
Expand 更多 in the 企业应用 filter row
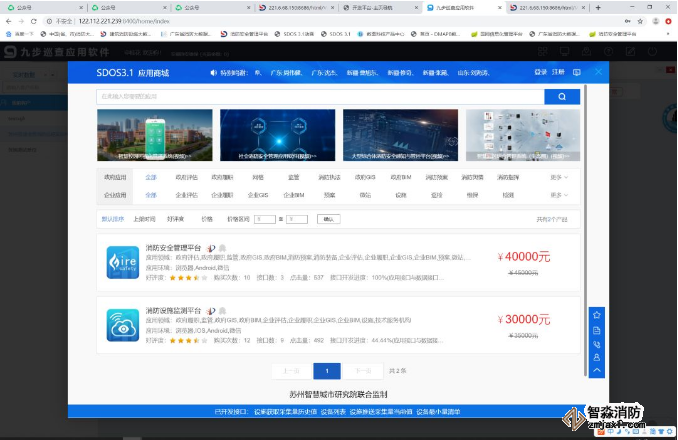pyautogui.click(x=558, y=195)
